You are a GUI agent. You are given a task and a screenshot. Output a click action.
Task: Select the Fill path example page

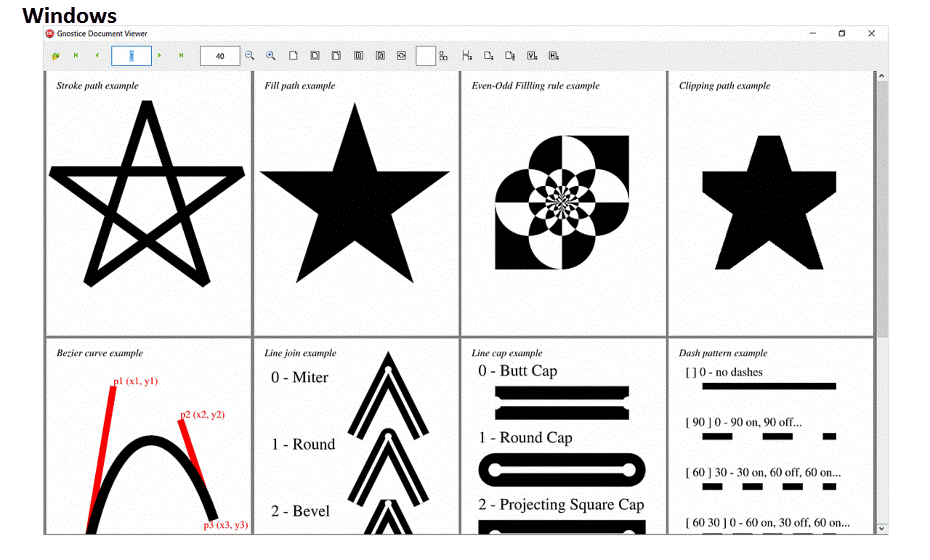tap(356, 203)
